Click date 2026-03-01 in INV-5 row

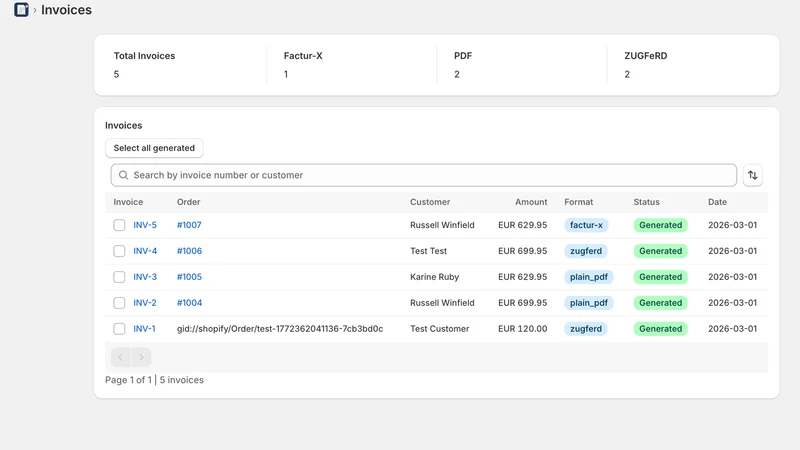coord(733,225)
